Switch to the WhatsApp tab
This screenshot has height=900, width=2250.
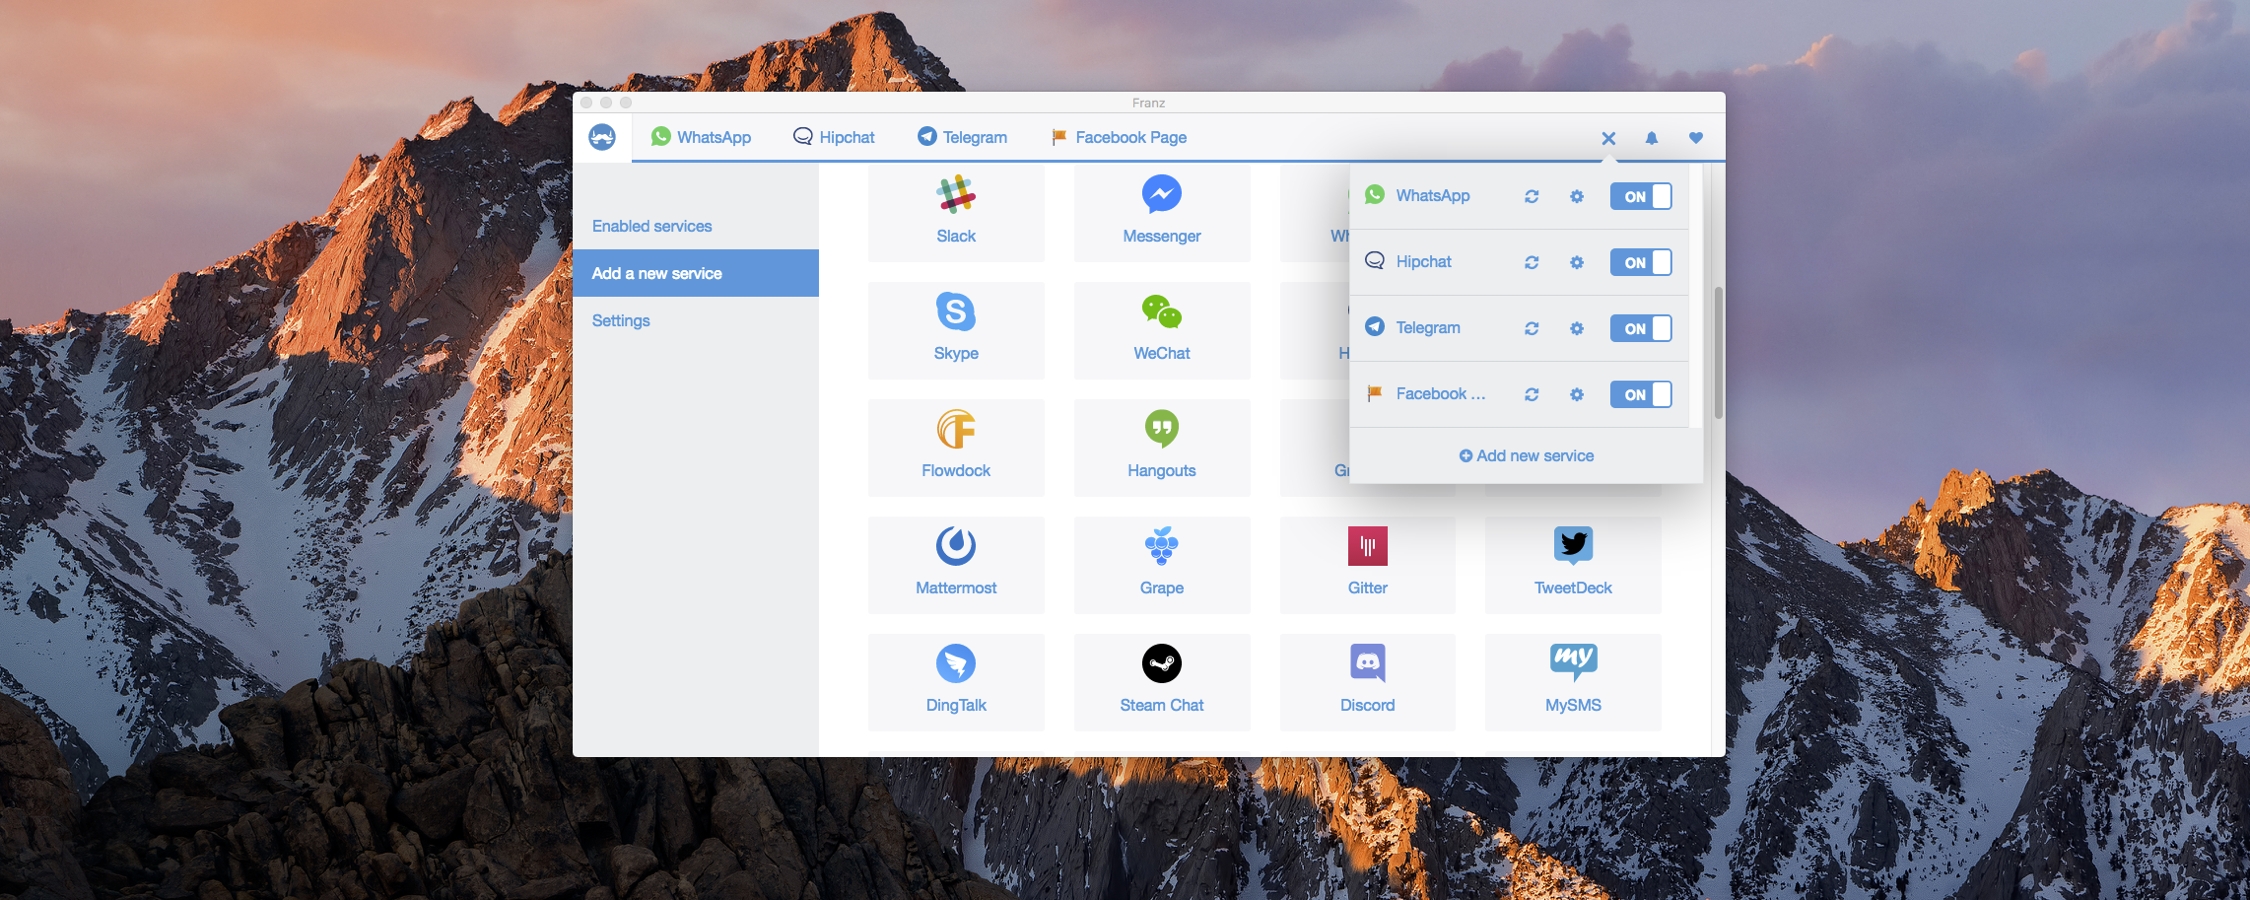tap(701, 137)
